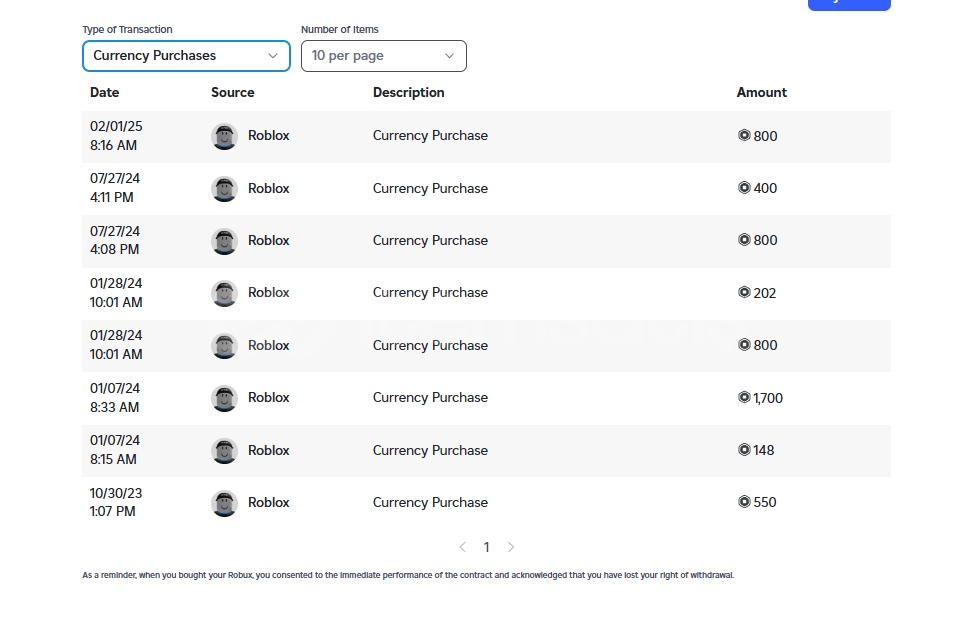Click Roblox avatar in 07/27/24 4:11 PM row

tap(224, 189)
